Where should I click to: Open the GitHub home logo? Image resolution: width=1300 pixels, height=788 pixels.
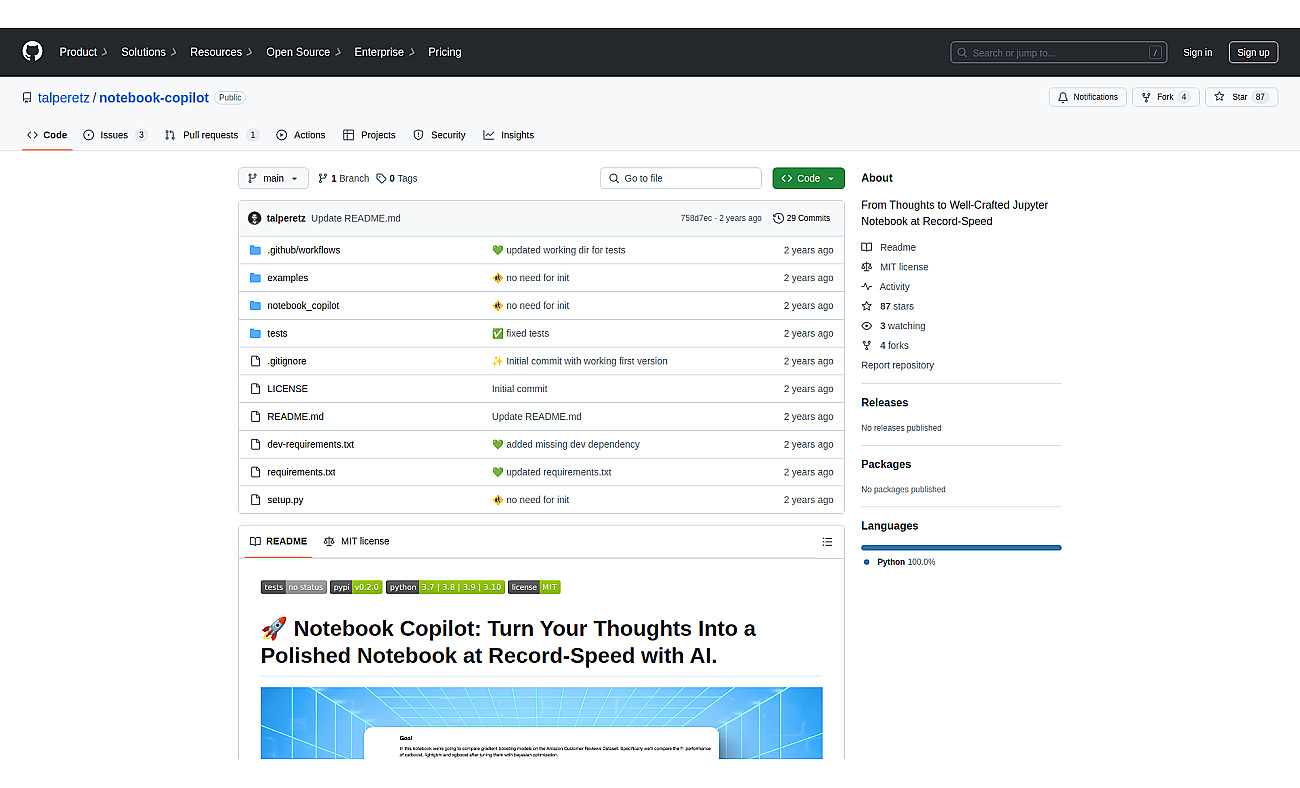[33, 52]
